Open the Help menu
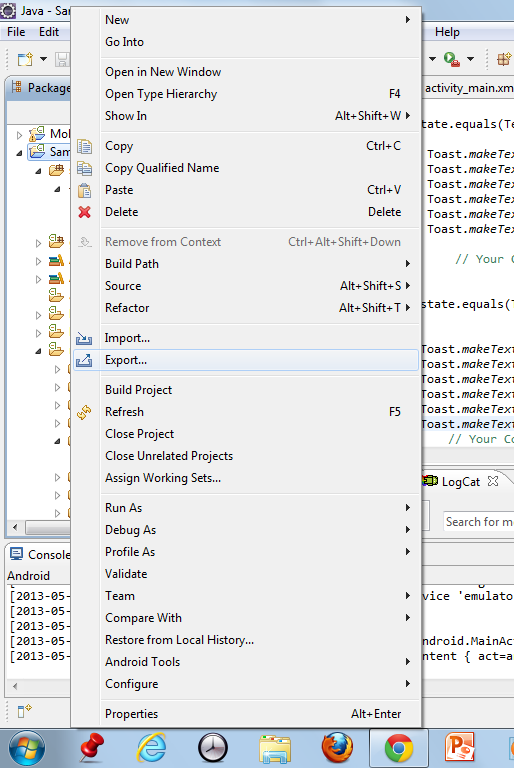Image resolution: width=514 pixels, height=768 pixels. [447, 32]
